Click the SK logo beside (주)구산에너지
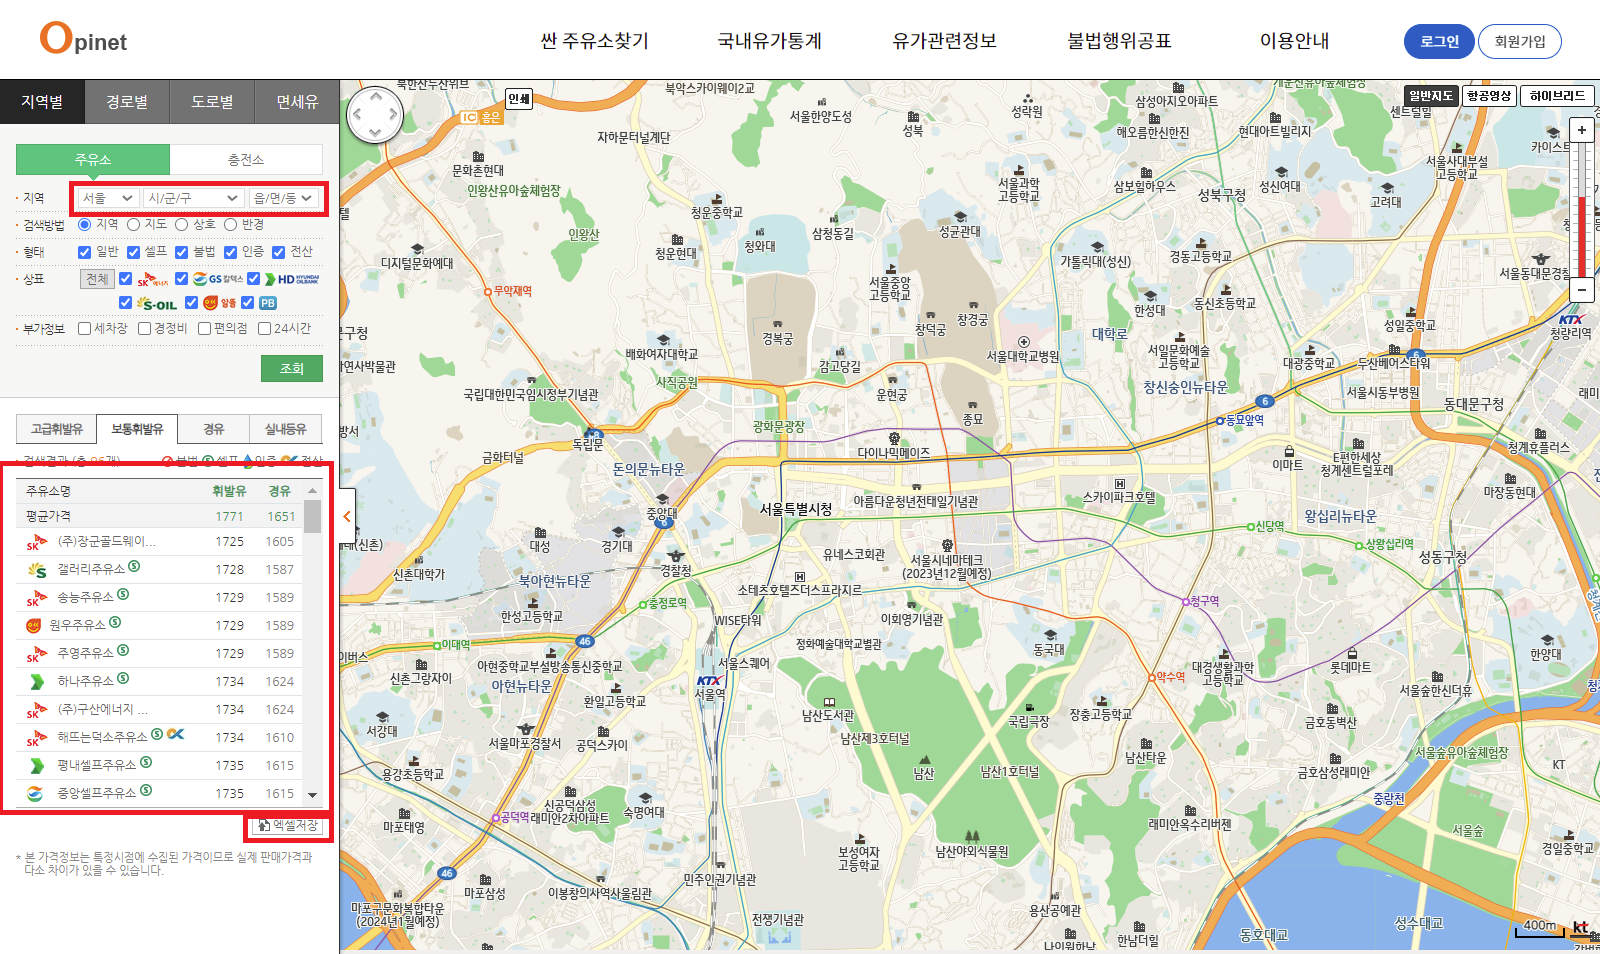This screenshot has height=954, width=1600. tap(37, 710)
